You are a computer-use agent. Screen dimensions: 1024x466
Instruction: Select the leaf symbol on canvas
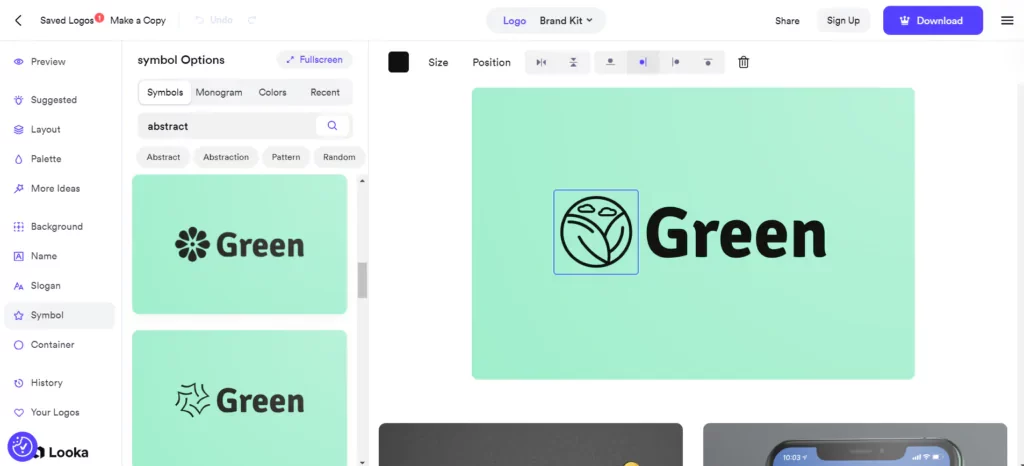pos(596,232)
